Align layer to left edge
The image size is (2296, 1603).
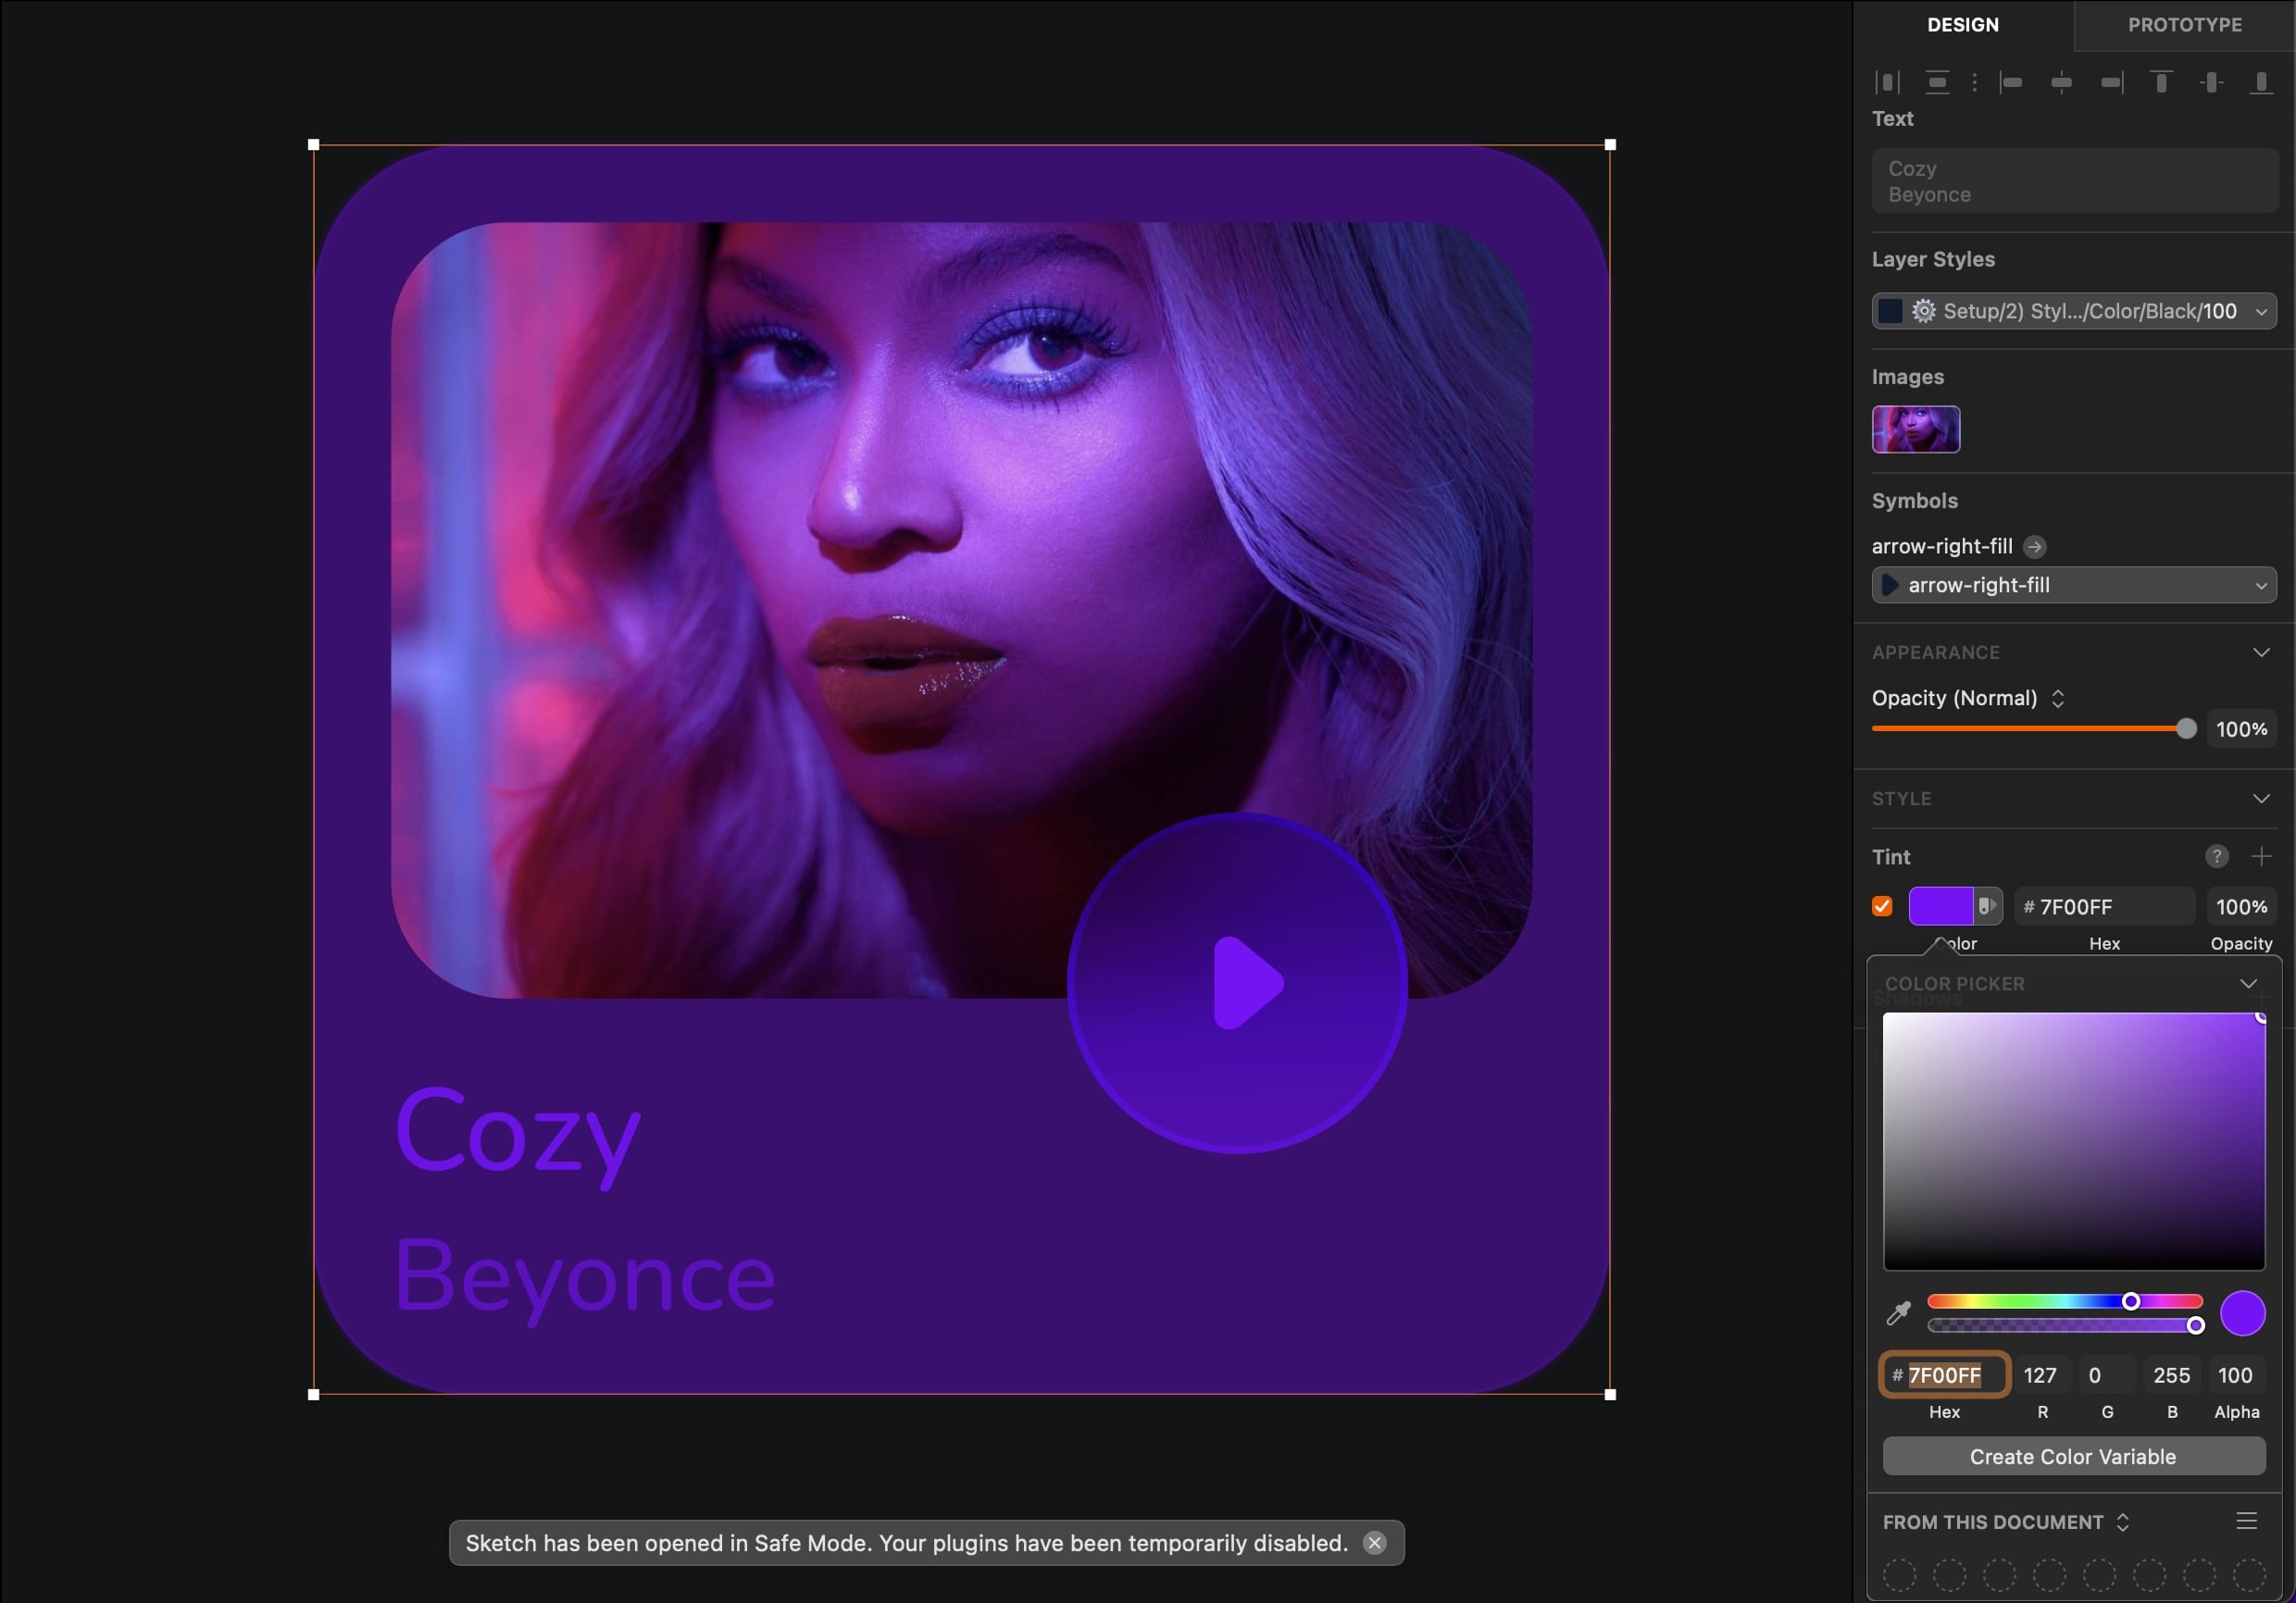click(x=2010, y=82)
